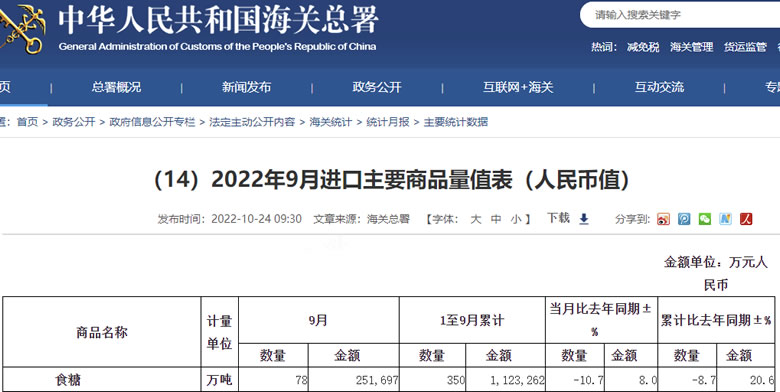Image resolution: width=780 pixels, height=392 pixels.
Task: Share via the red Renmin icon
Action: coord(746,219)
